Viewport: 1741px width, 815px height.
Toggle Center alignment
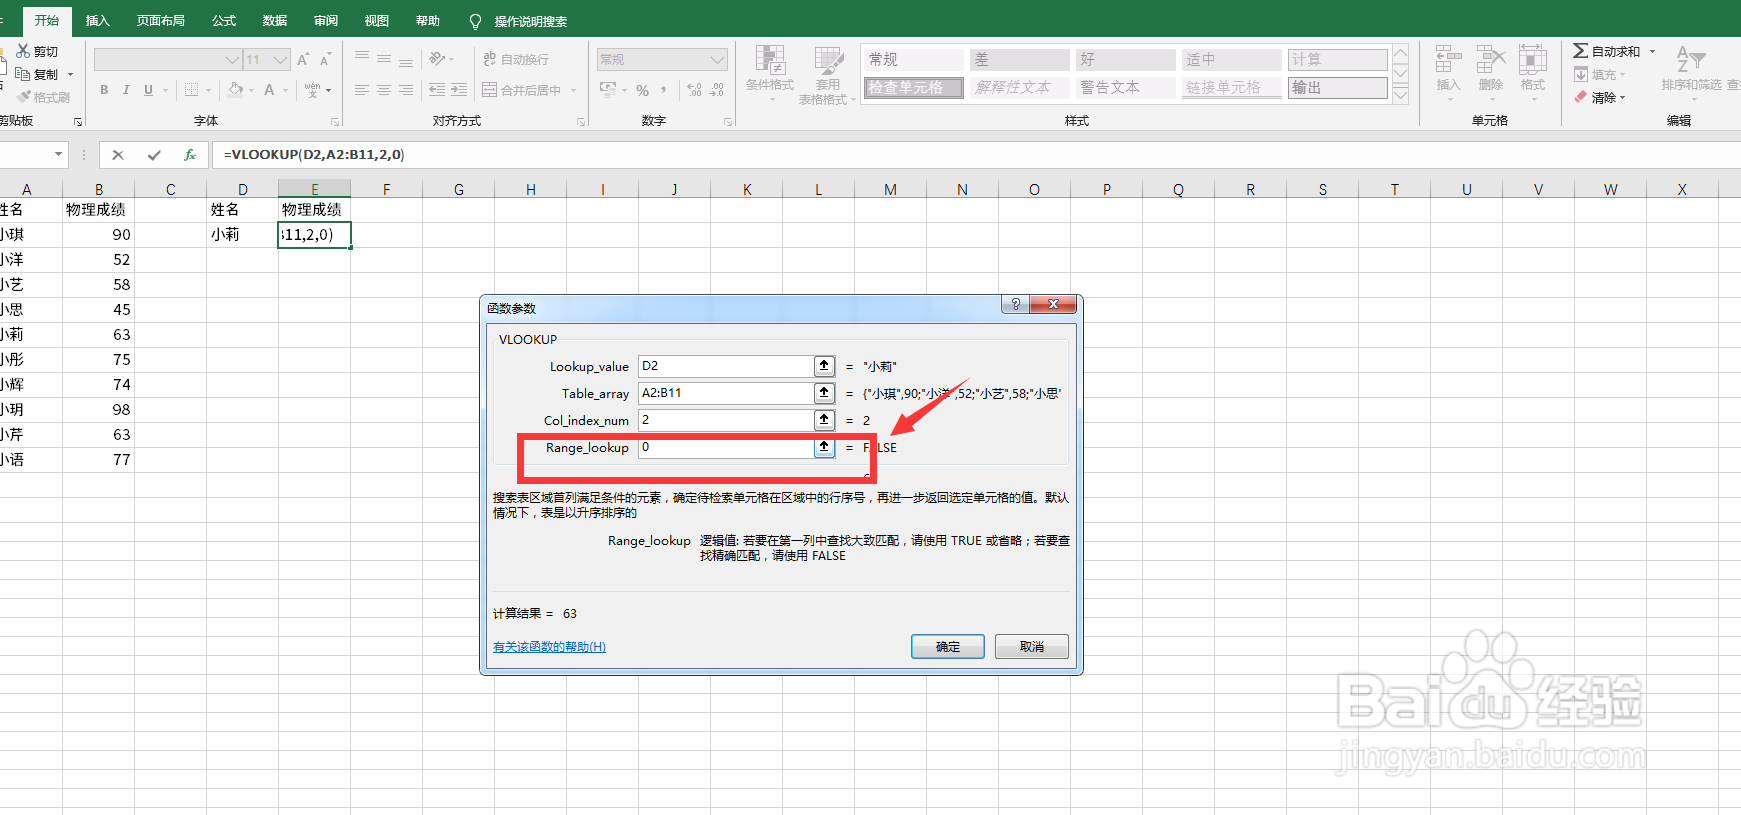[x=384, y=90]
